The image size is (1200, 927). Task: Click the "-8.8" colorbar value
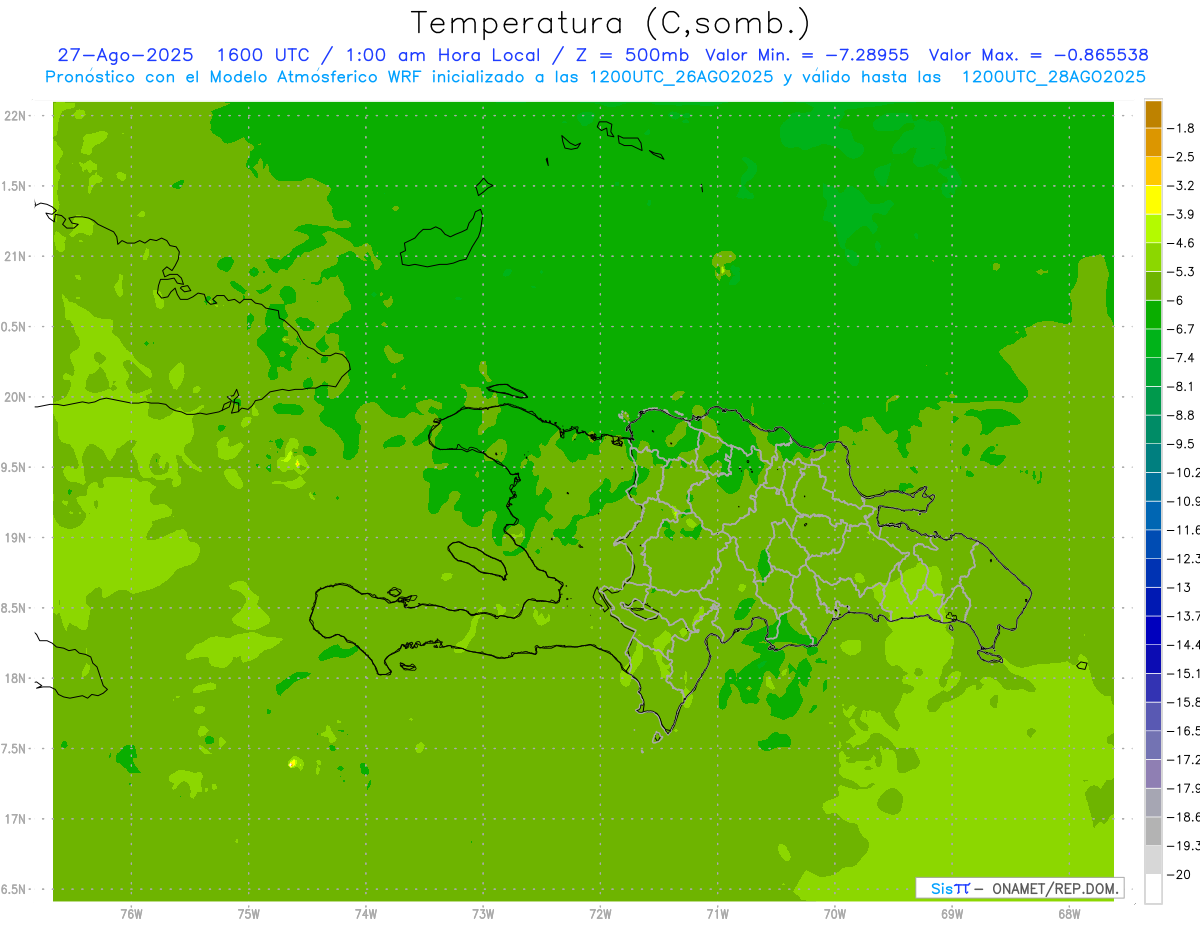point(1182,415)
